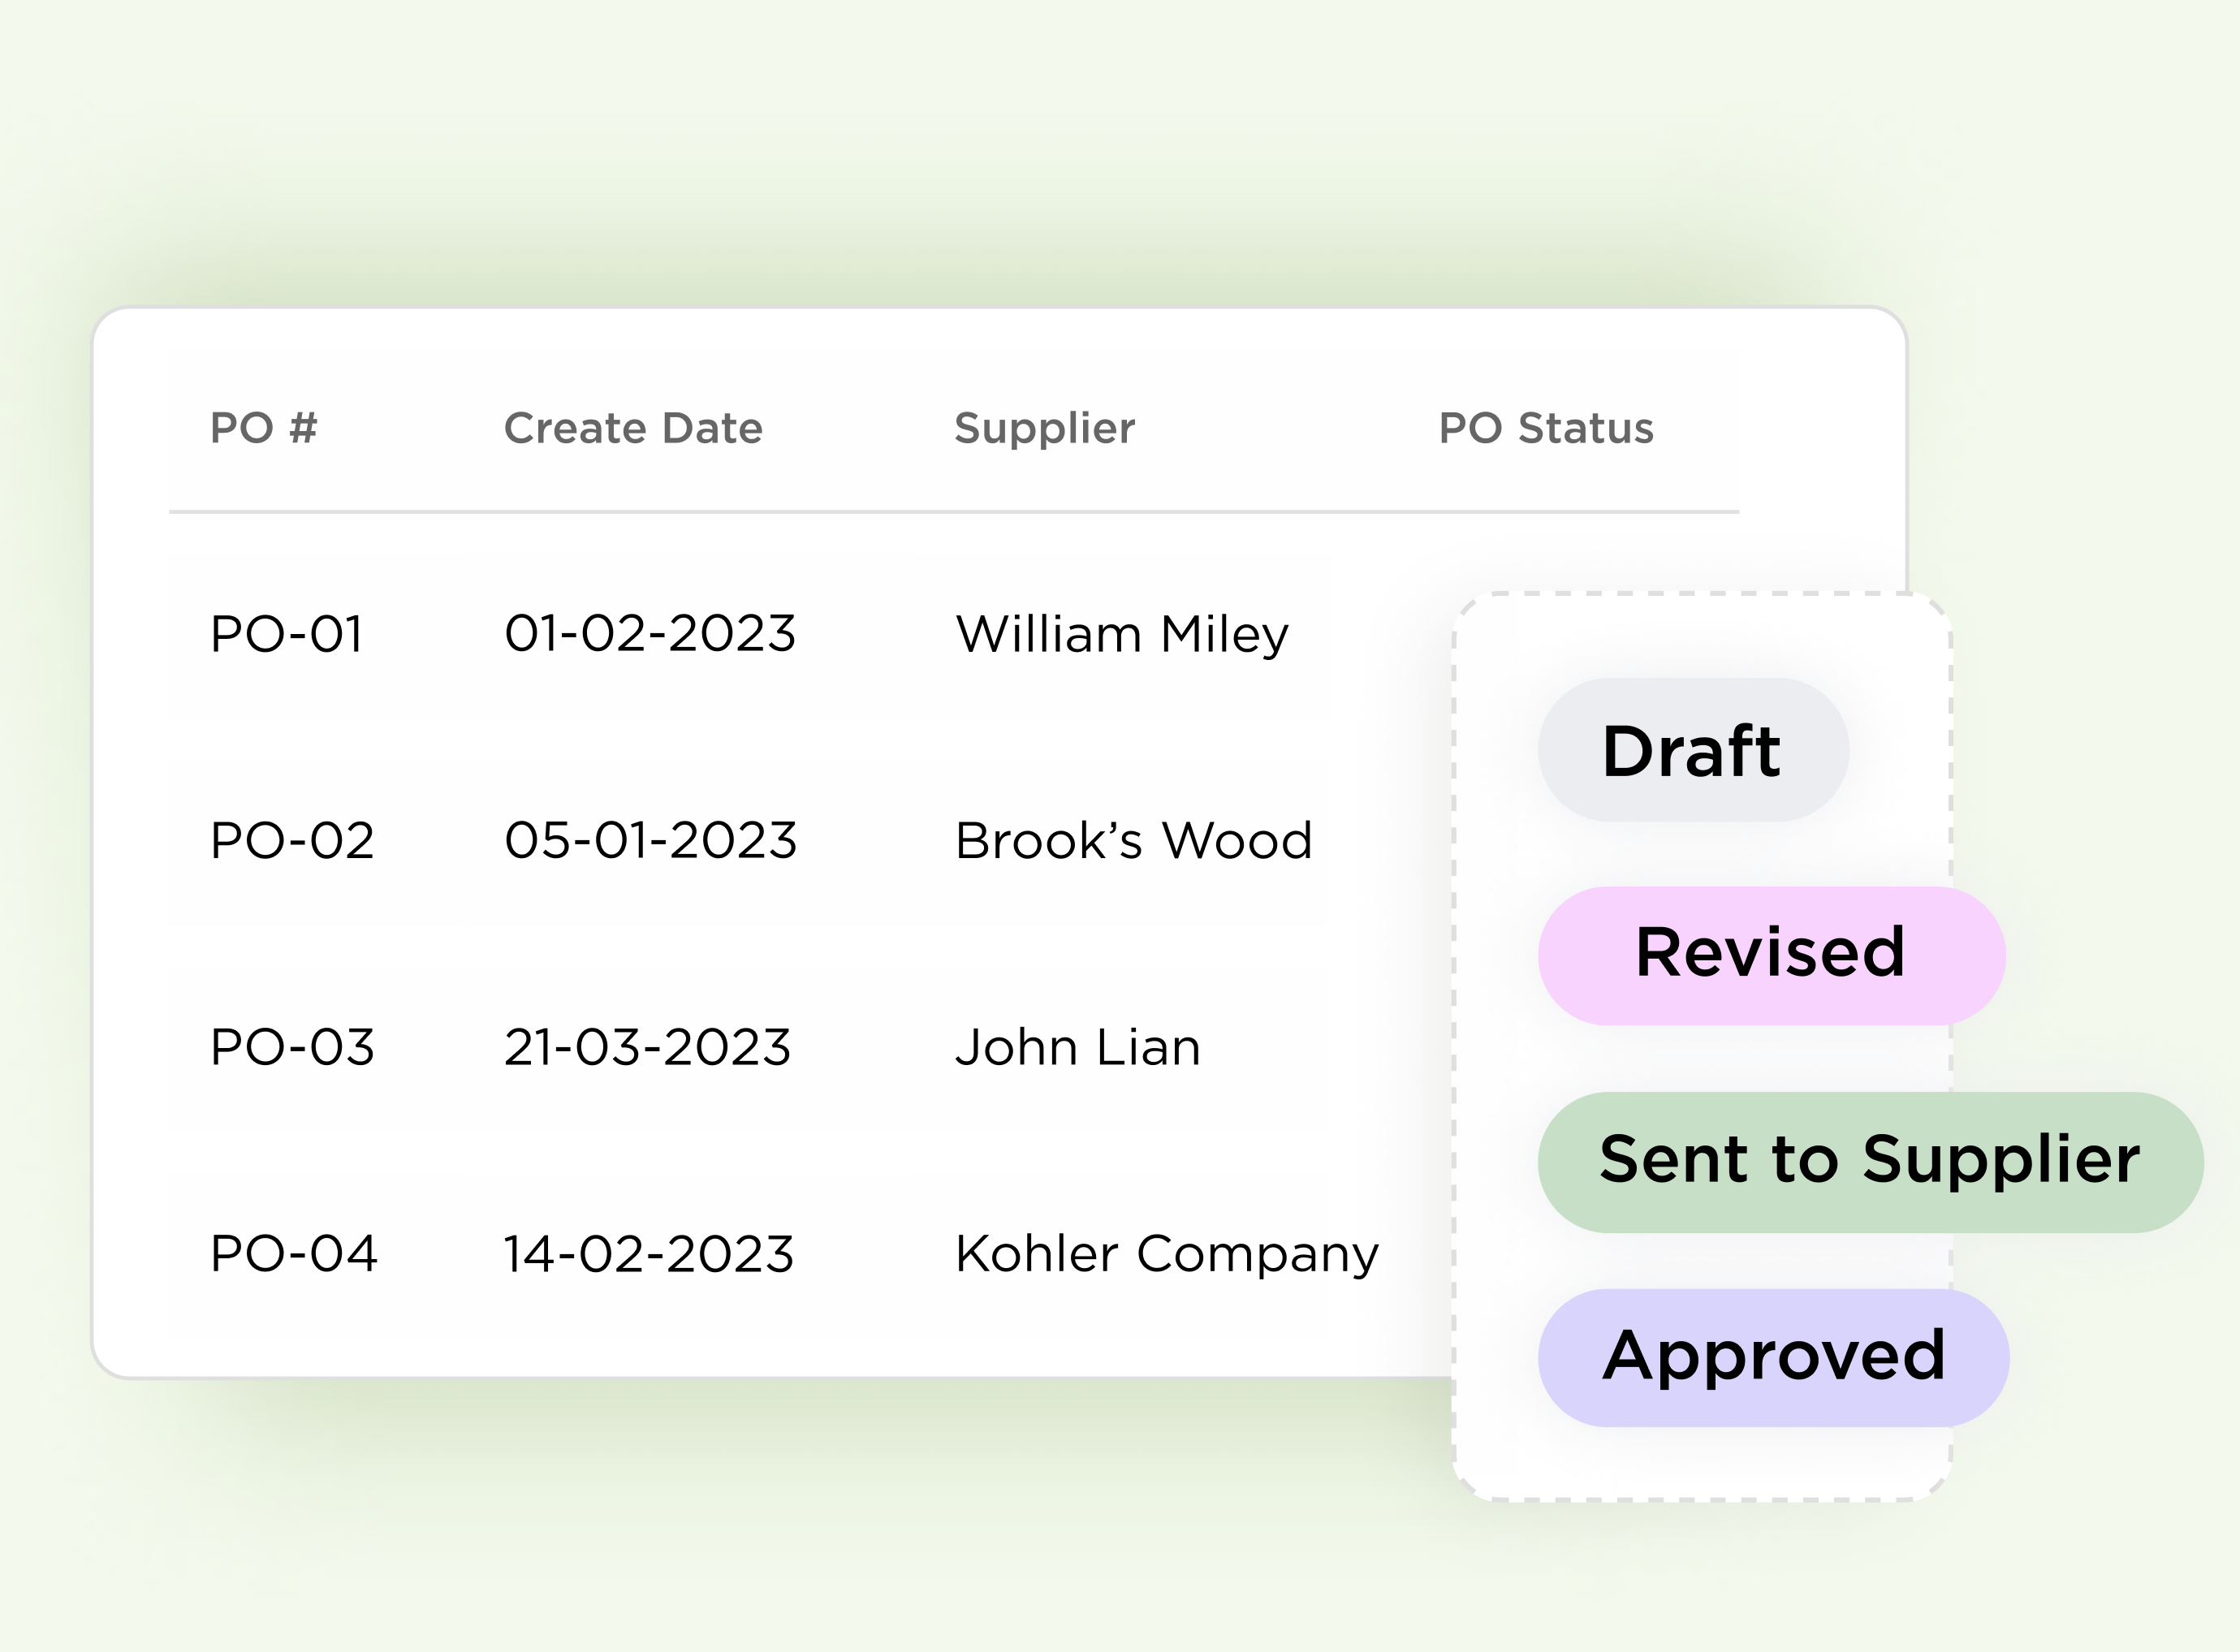
Task: Sort by the Create Date column header
Action: 633,428
